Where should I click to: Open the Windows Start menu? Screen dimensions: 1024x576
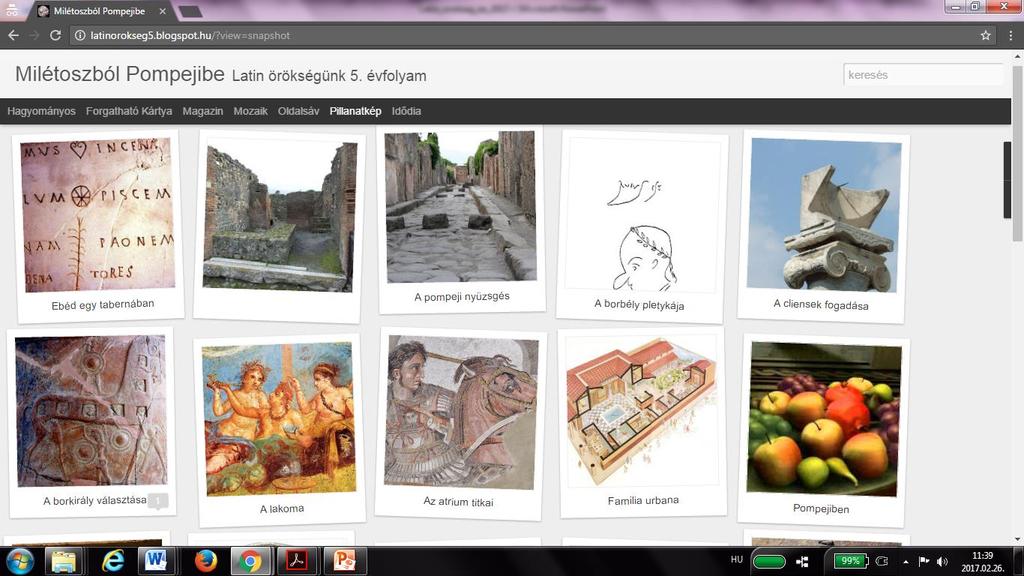coord(20,561)
